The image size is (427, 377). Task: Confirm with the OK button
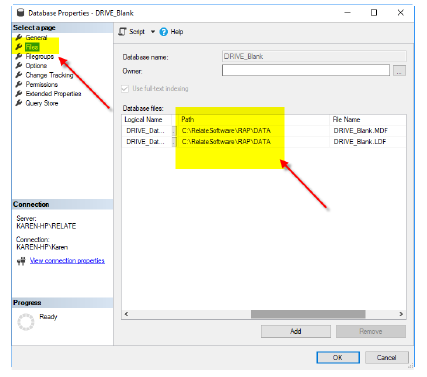[338, 357]
